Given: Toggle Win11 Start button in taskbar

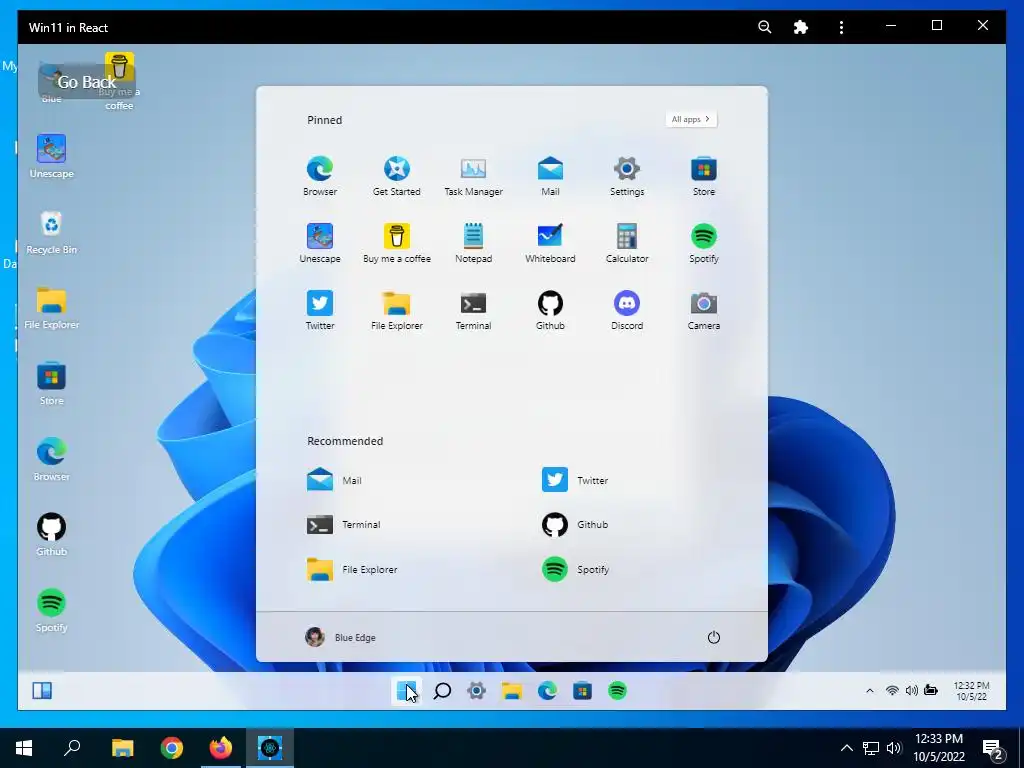Looking at the screenshot, I should pos(406,690).
